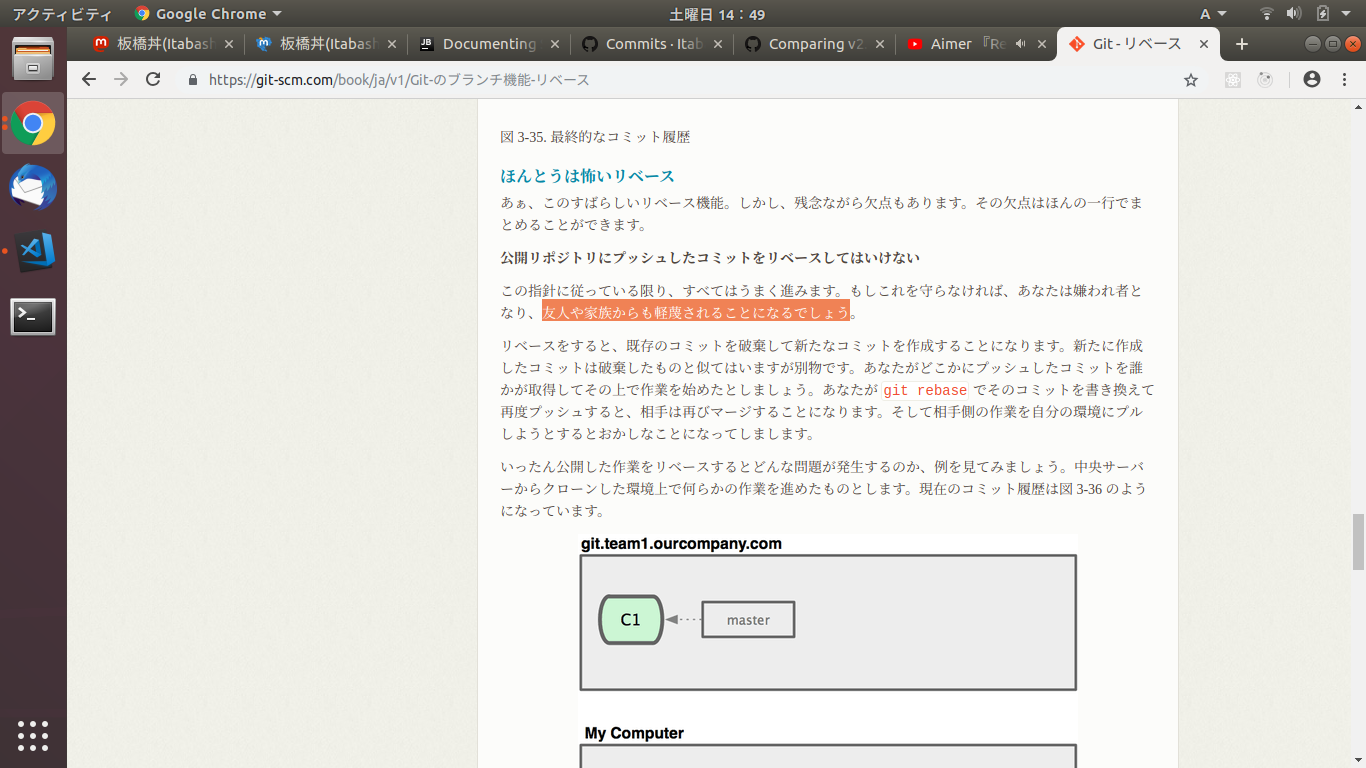
Task: Open the Chrome three-dot menu
Action: click(1343, 80)
